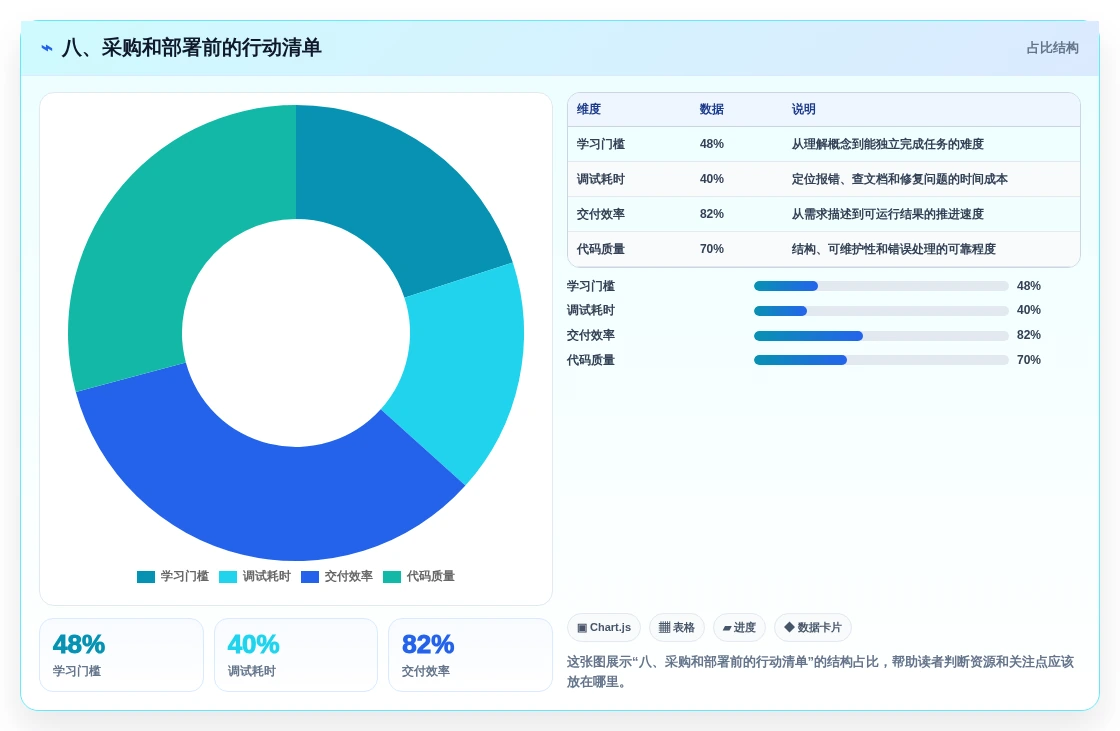Click description 结构、可维护性和错误处理的可靠程度
The height and width of the screenshot is (731, 1120).
pyautogui.click(x=894, y=249)
